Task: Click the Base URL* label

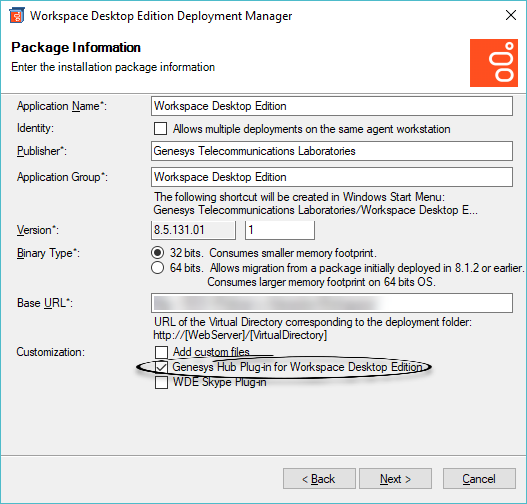Action: [x=45, y=303]
